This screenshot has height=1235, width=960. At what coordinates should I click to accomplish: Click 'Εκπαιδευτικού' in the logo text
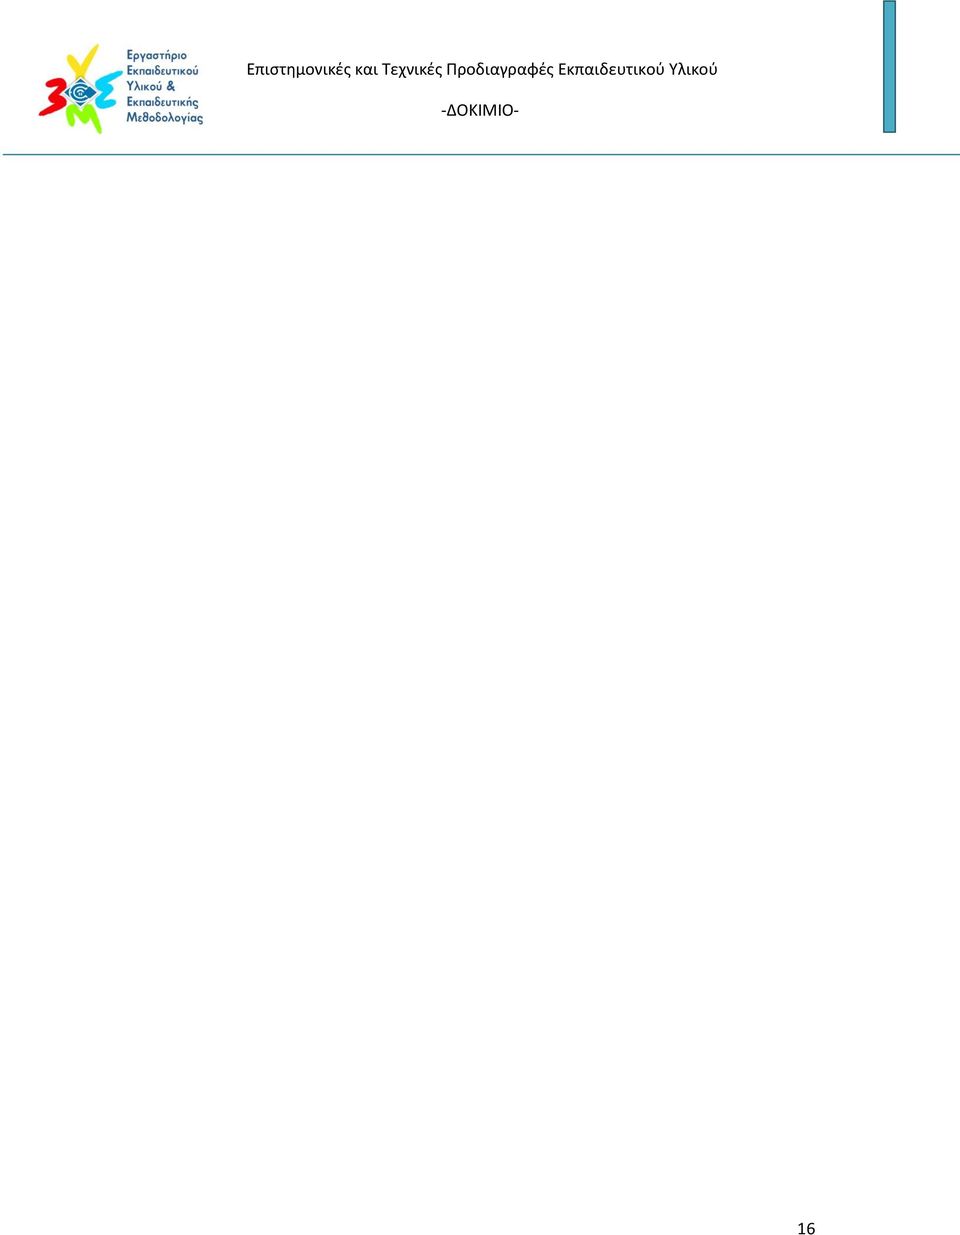(162, 71)
